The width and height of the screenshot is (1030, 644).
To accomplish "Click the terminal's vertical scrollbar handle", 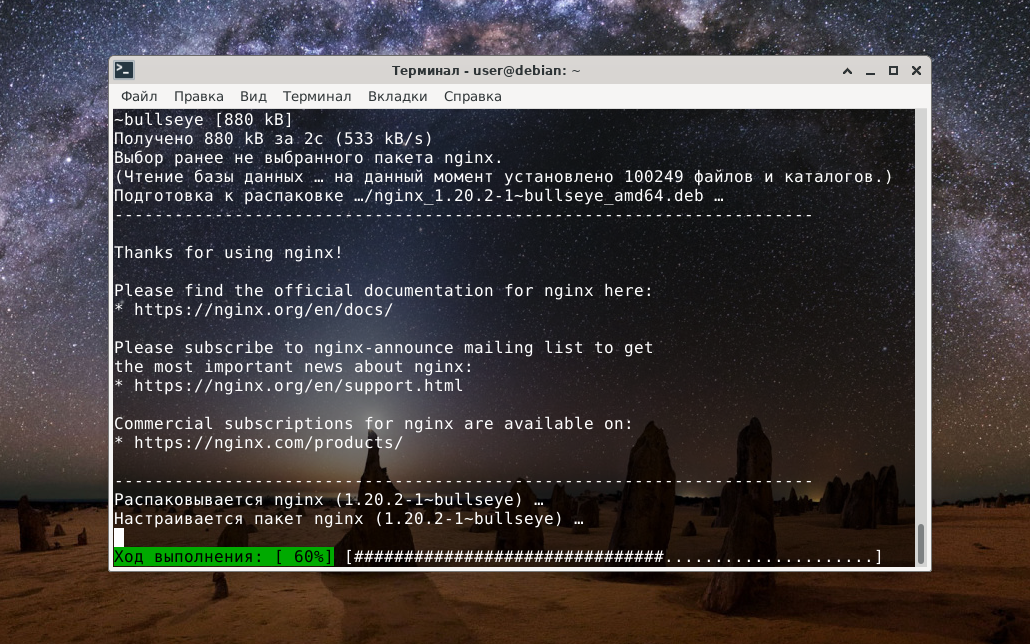I will pyautogui.click(x=921, y=543).
